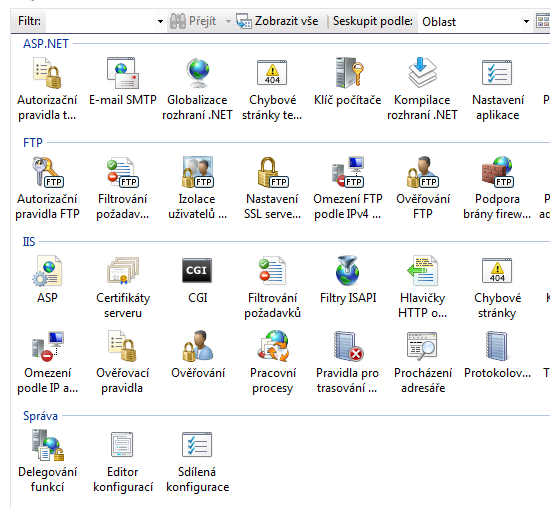Open Omezení FTP podle IPv4

(347, 188)
